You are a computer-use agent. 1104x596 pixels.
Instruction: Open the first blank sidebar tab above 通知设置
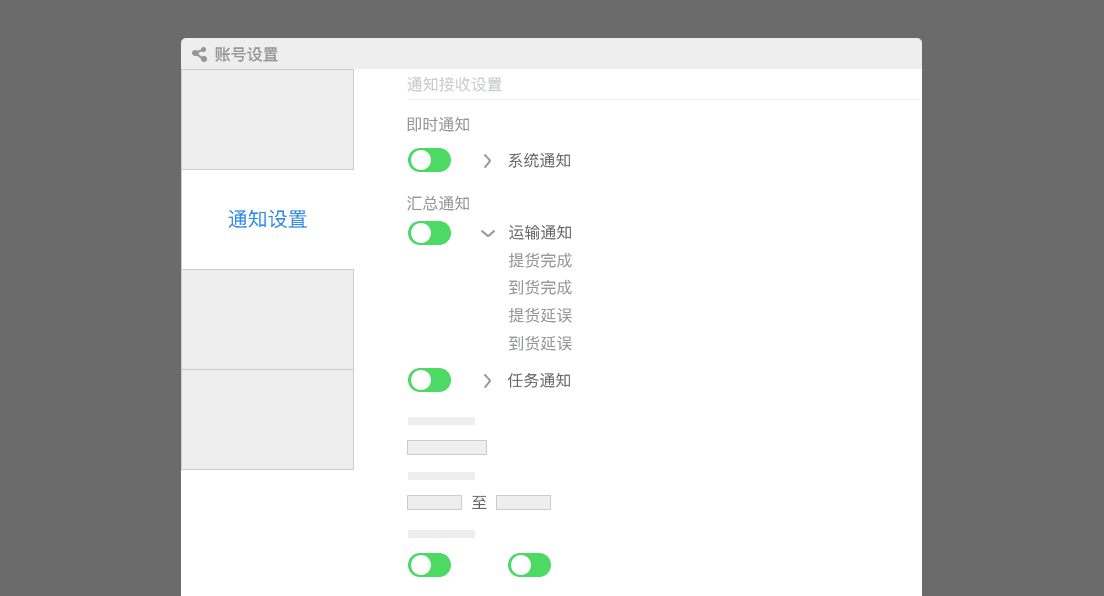click(x=268, y=119)
